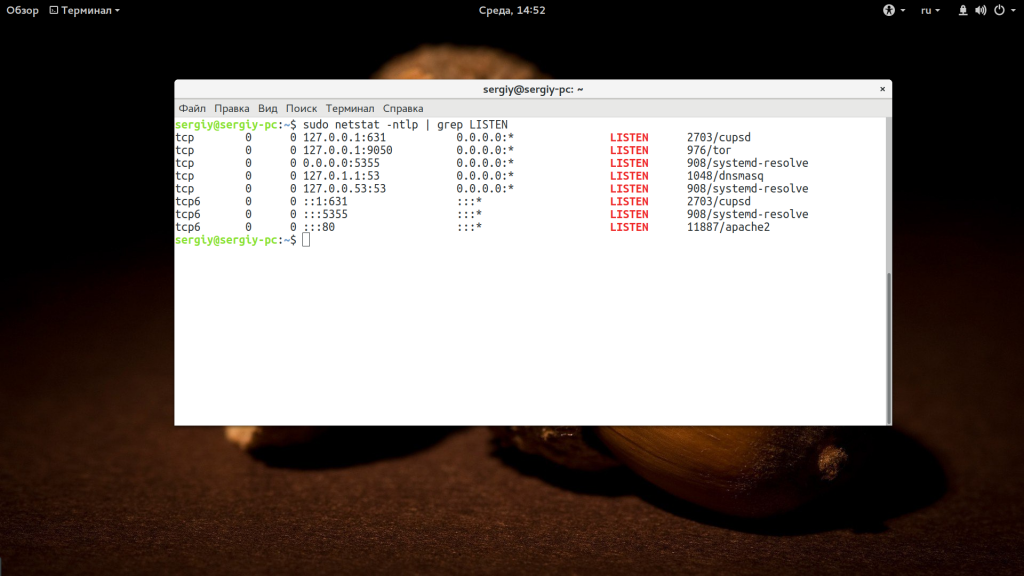Click the terminal prompt cursor line
Screen dimensions: 1024x576
point(306,240)
